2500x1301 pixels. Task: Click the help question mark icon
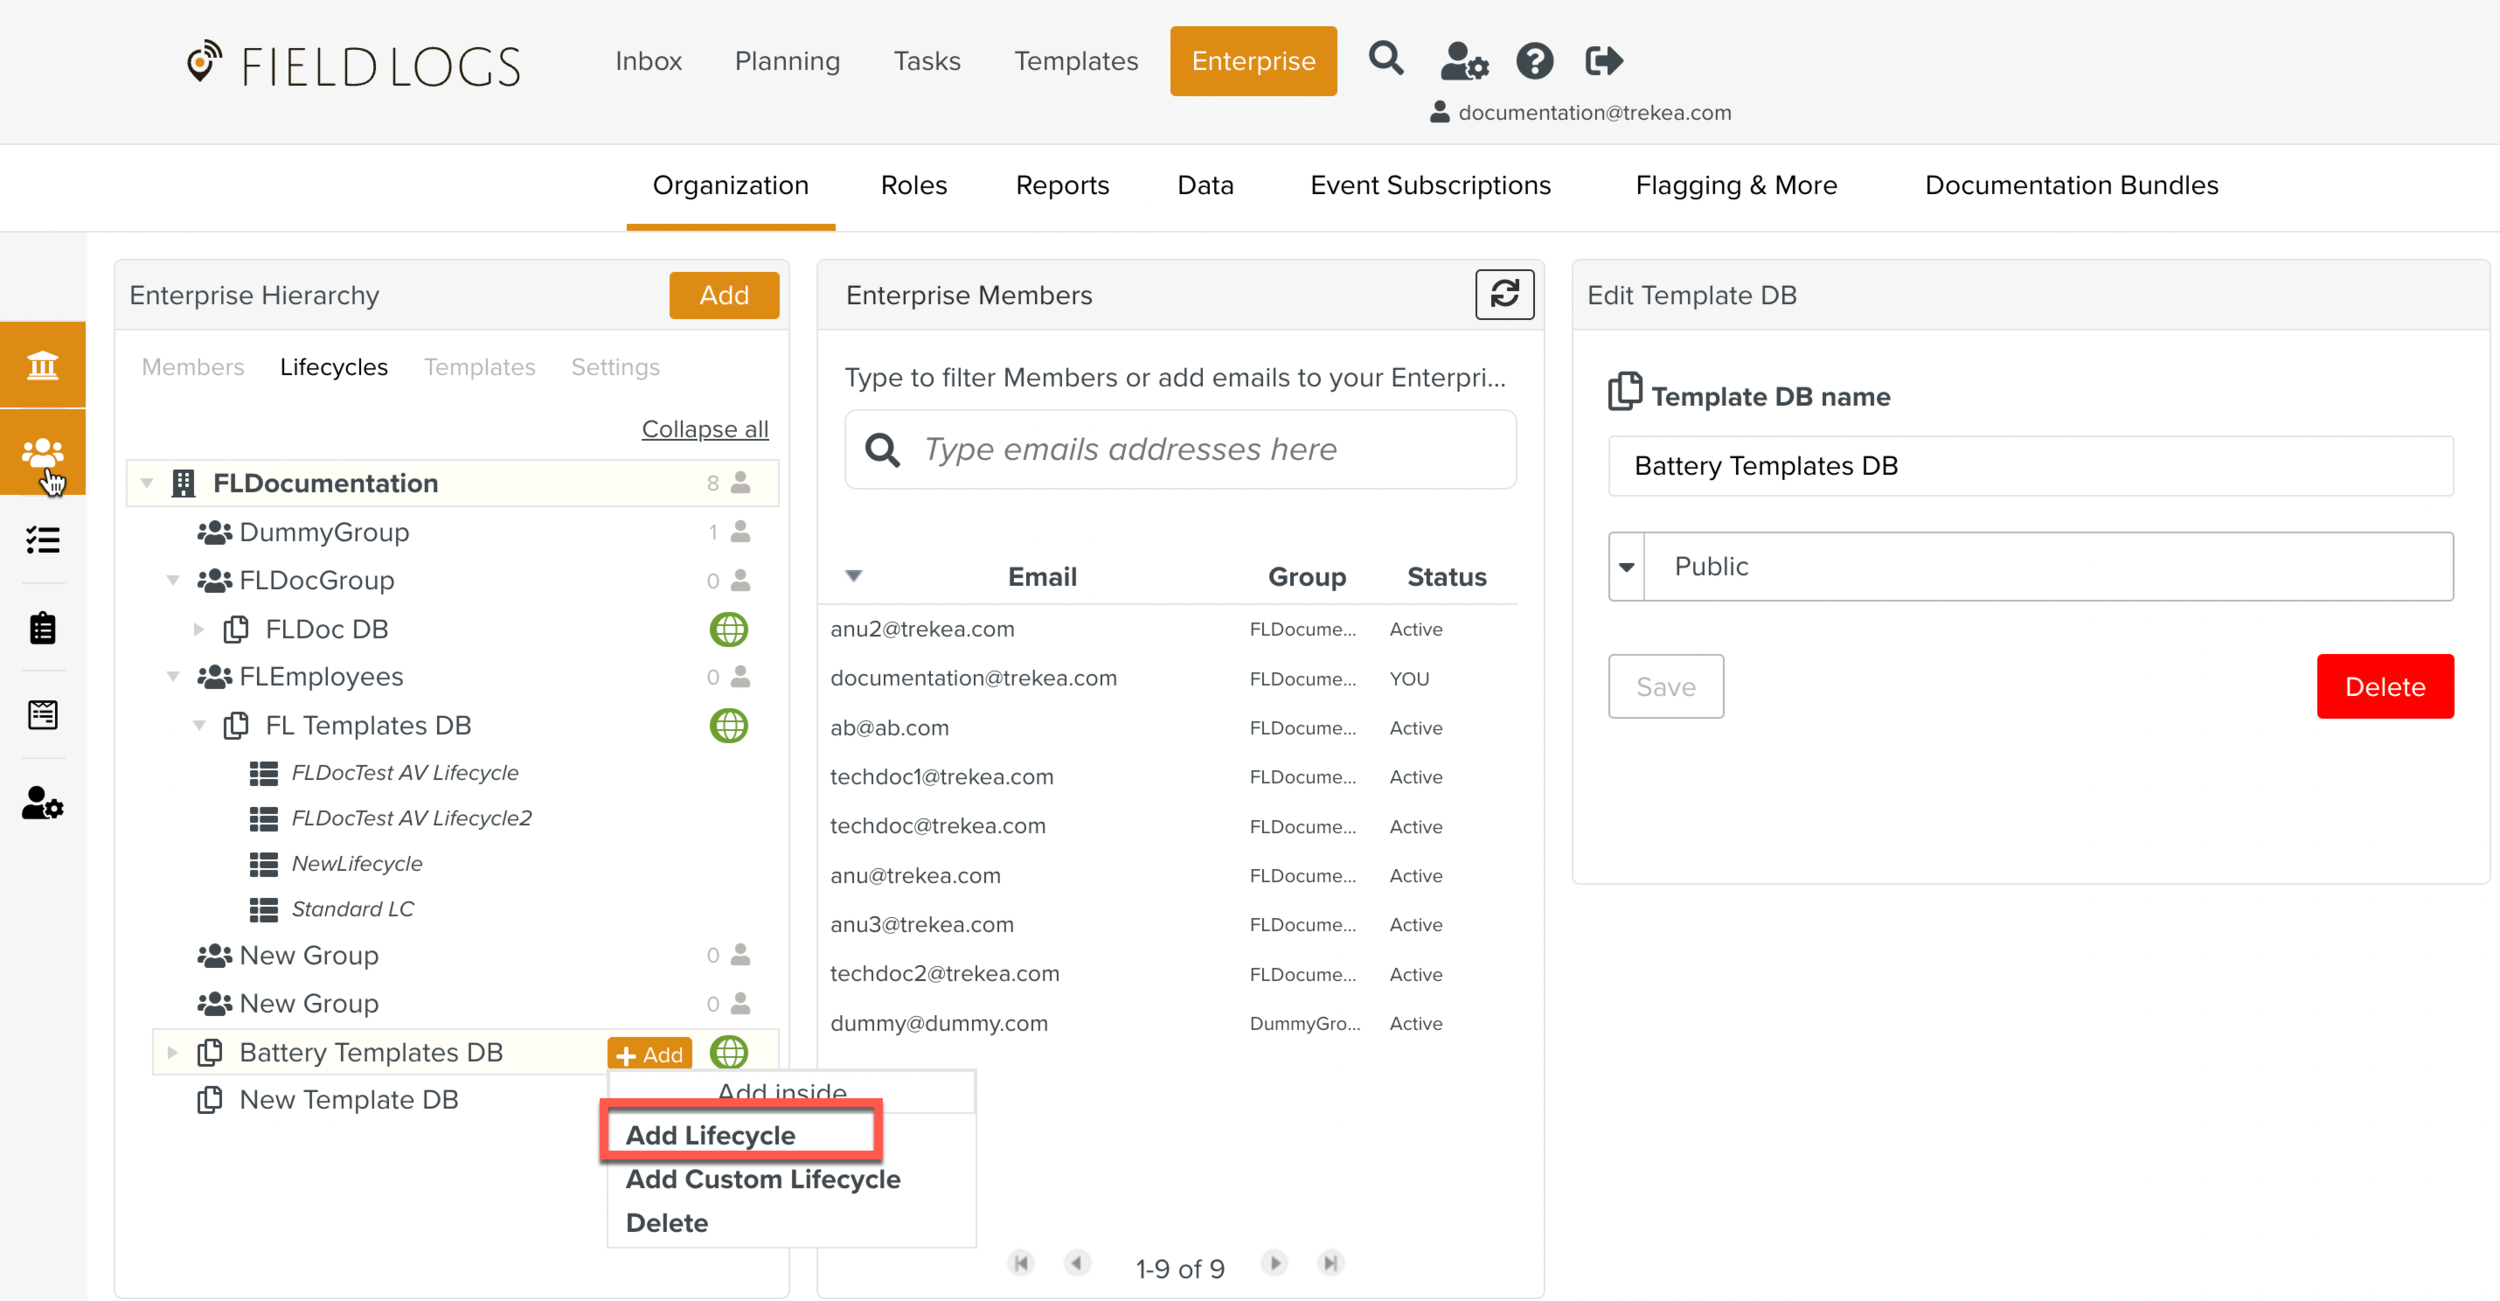tap(1534, 61)
